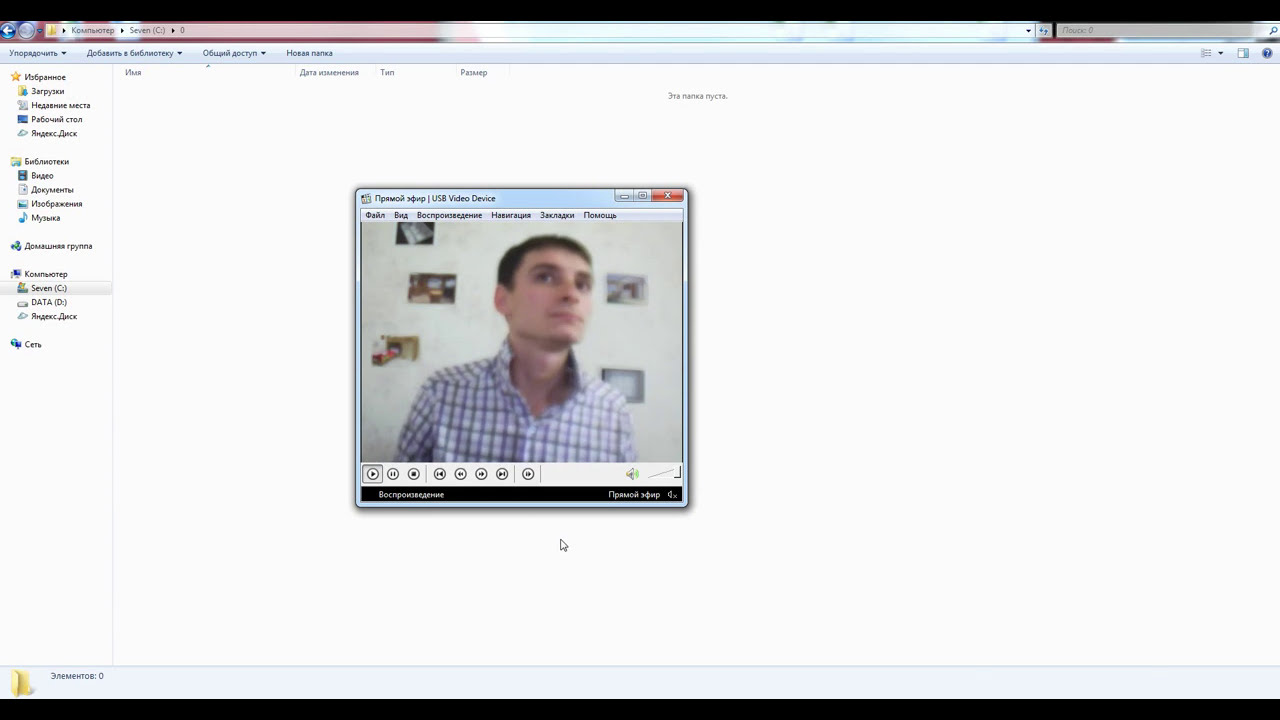Select Компьютер in the navigation pane
This screenshot has height=720, width=1280.
tap(46, 273)
